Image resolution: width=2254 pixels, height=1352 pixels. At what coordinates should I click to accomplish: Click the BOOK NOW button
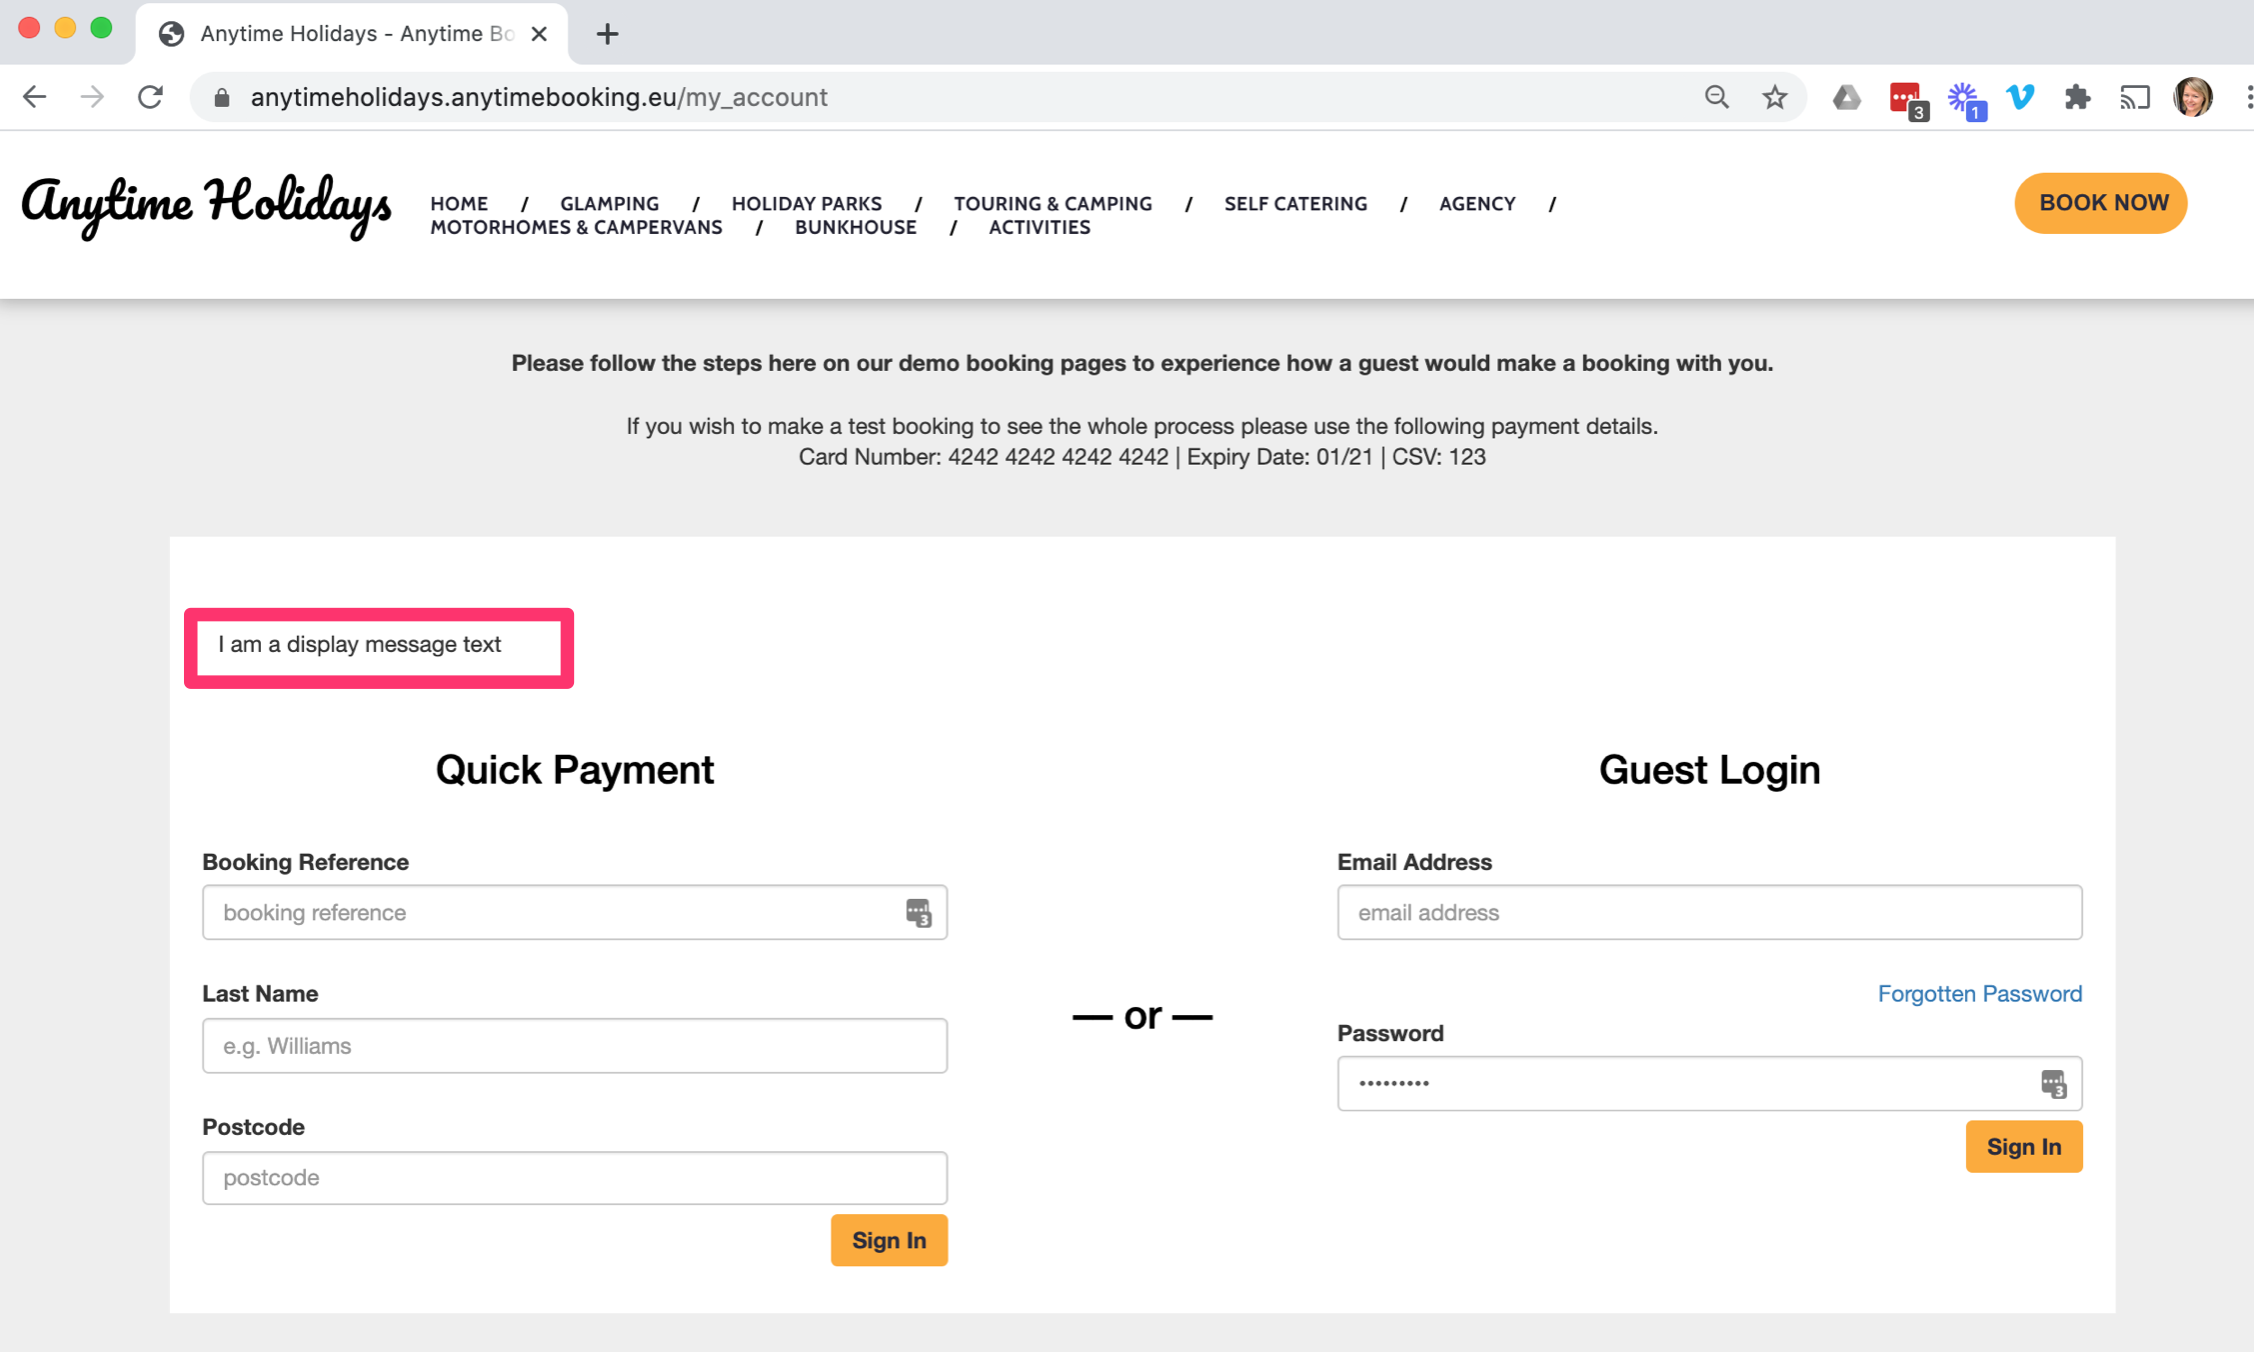click(x=2101, y=203)
